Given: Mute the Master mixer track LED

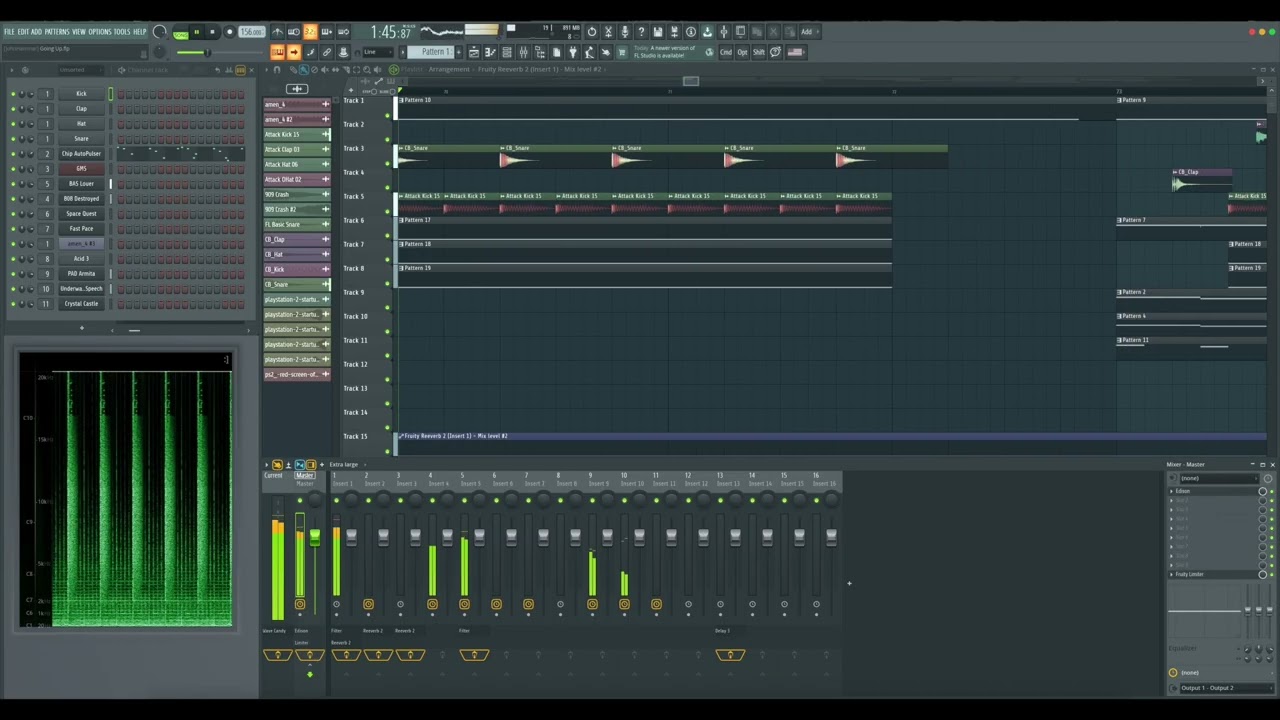Looking at the screenshot, I should coord(300,500).
